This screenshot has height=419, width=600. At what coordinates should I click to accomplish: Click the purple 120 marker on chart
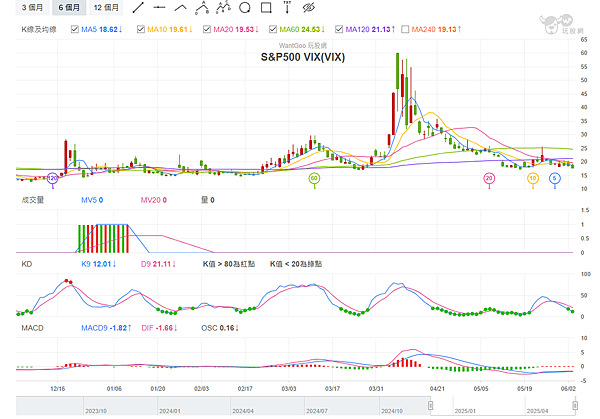pos(52,178)
